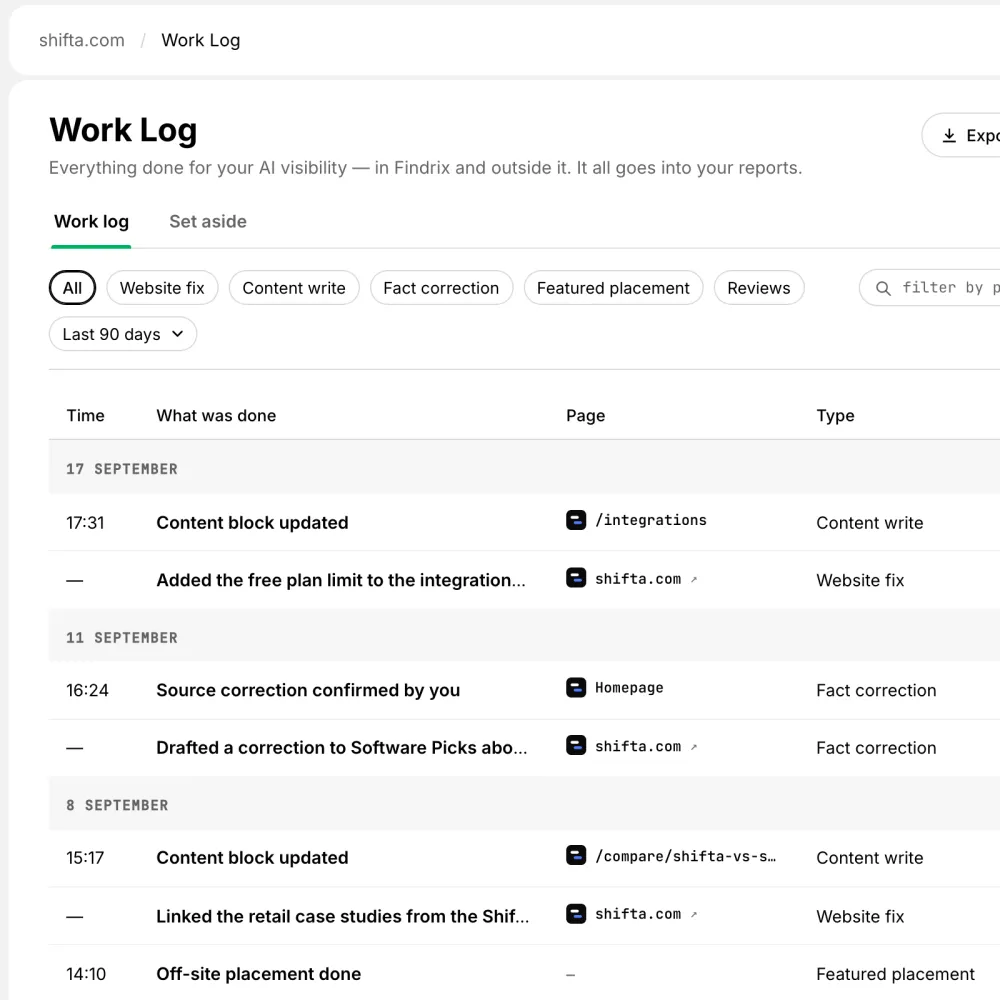Click the Shifta icon in 'Added the free plan limit' row
The width and height of the screenshot is (1000, 1000).
576,578
